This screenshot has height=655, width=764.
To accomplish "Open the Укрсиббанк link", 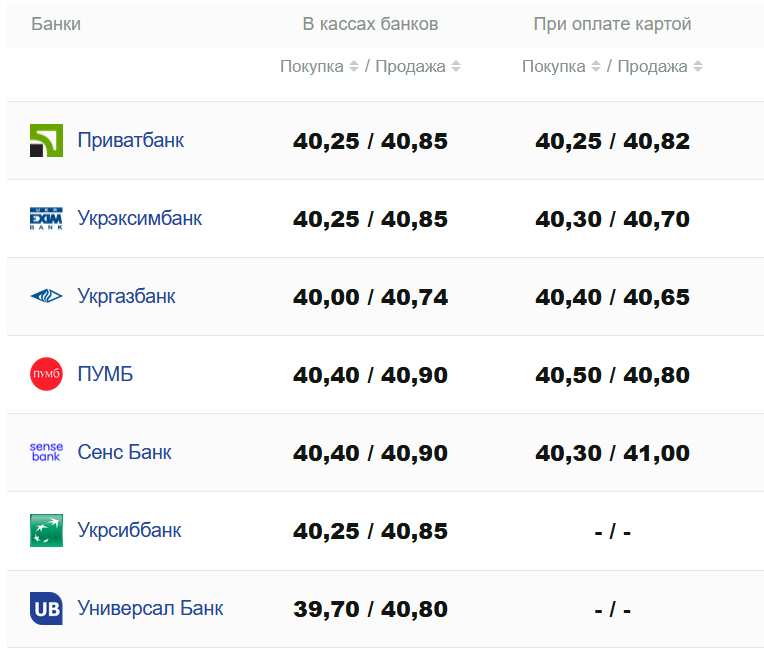I will click(129, 530).
